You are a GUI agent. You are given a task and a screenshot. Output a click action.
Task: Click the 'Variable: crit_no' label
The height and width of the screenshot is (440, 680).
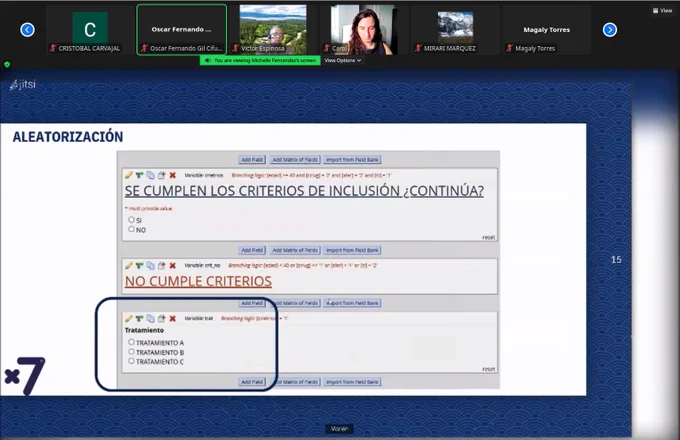click(x=202, y=265)
